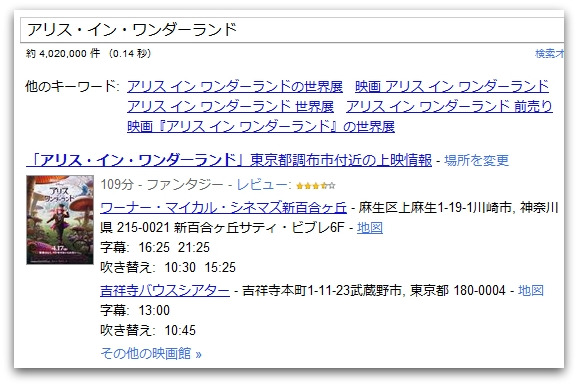Click the partially visible 検索オ link at top right

pyautogui.click(x=549, y=54)
